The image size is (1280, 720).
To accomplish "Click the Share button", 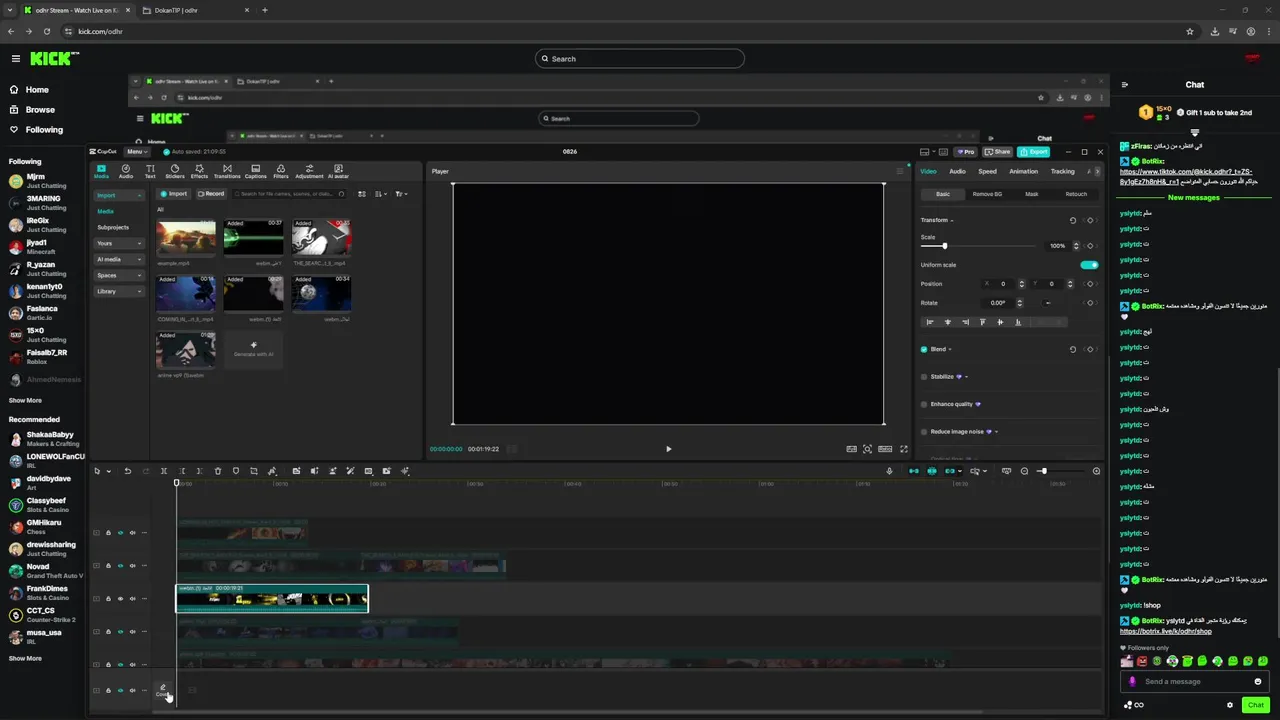I will pos(998,152).
